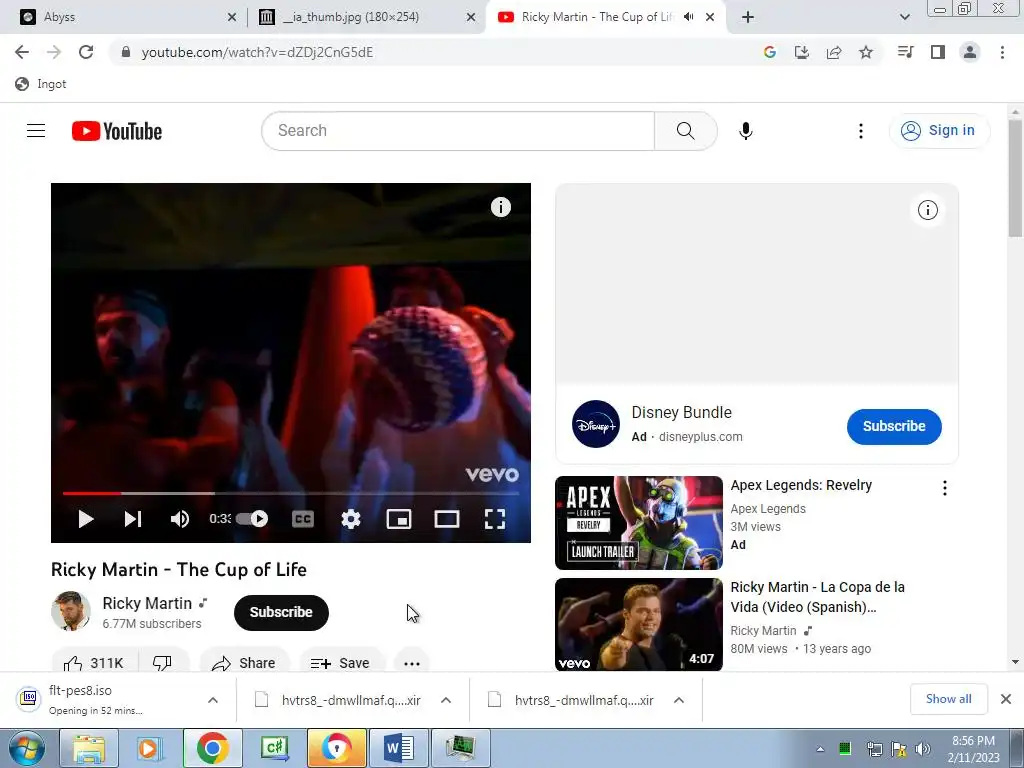Open Windows Start menu
This screenshot has width=1024, height=768.
25,748
